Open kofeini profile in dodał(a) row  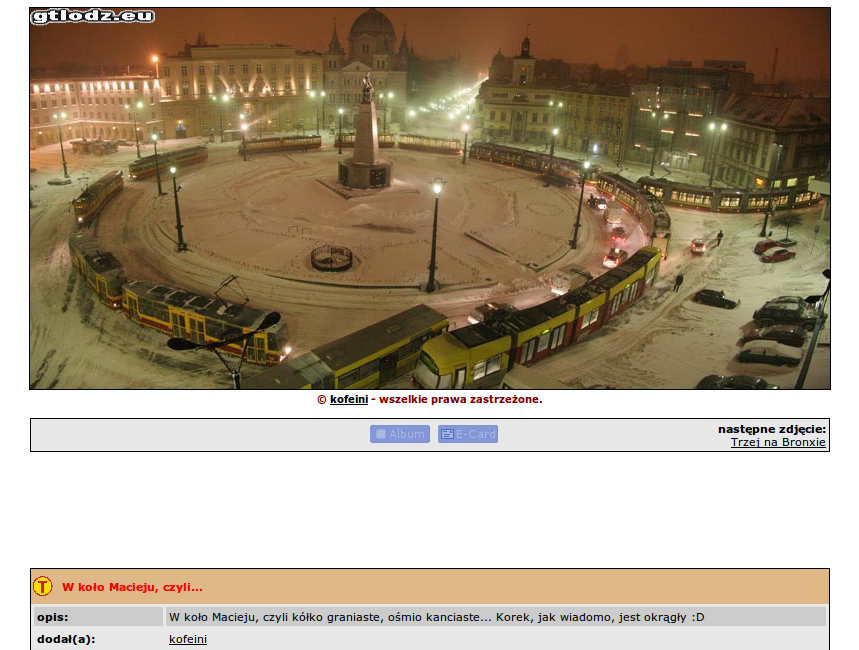click(x=188, y=639)
